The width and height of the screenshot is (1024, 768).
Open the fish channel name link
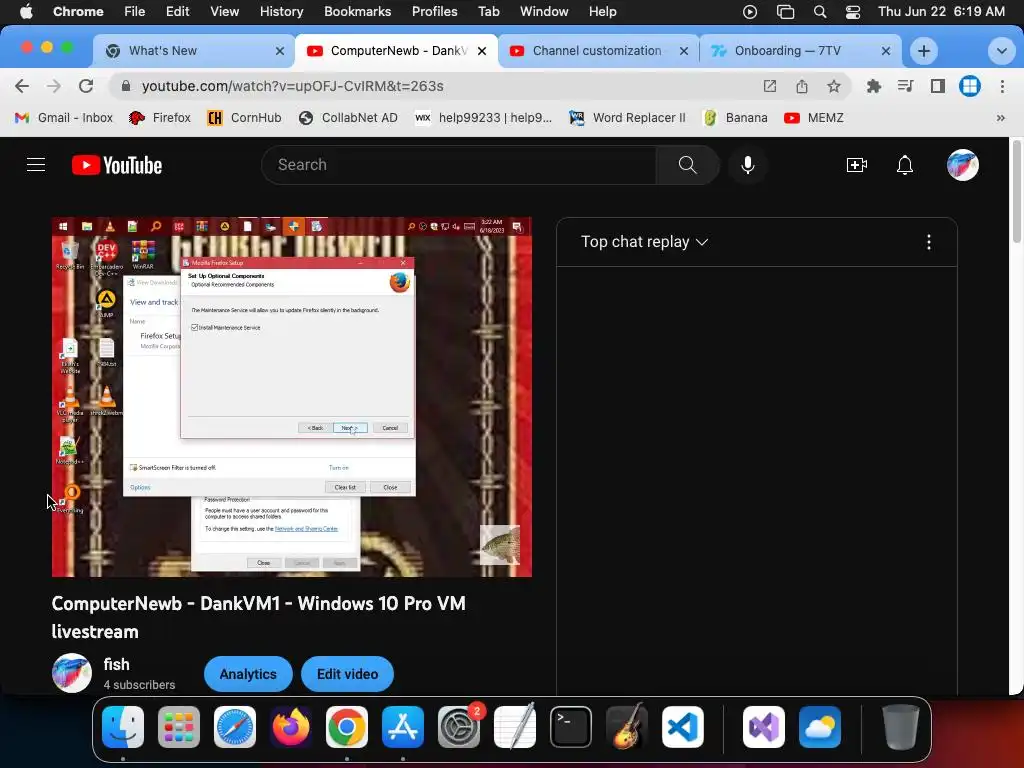coord(116,664)
